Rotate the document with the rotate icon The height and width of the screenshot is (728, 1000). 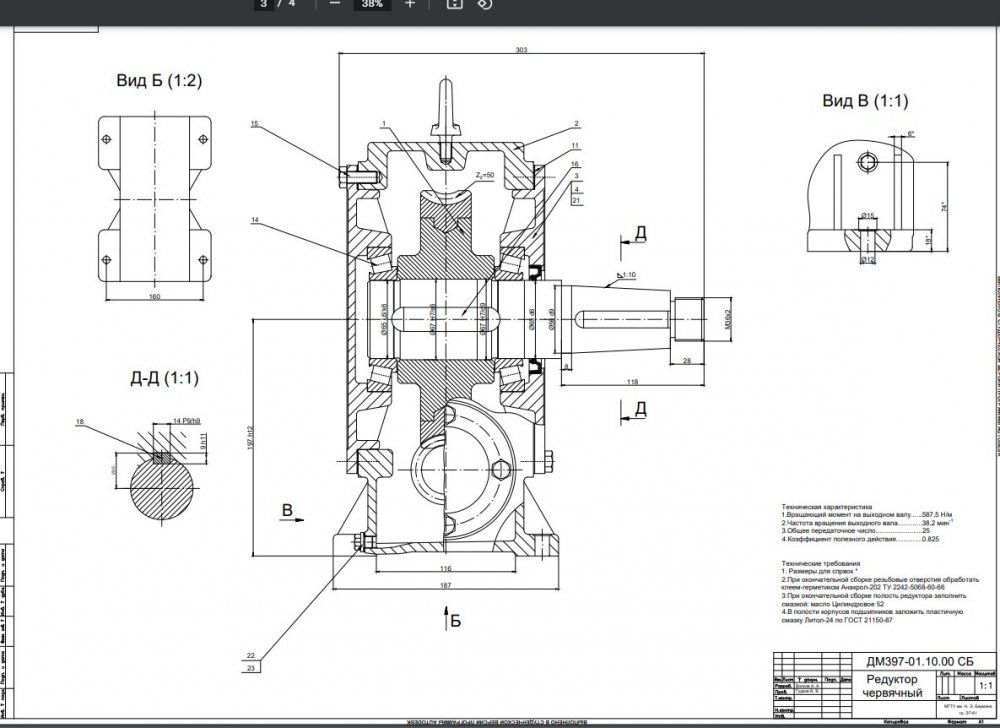tap(484, 4)
